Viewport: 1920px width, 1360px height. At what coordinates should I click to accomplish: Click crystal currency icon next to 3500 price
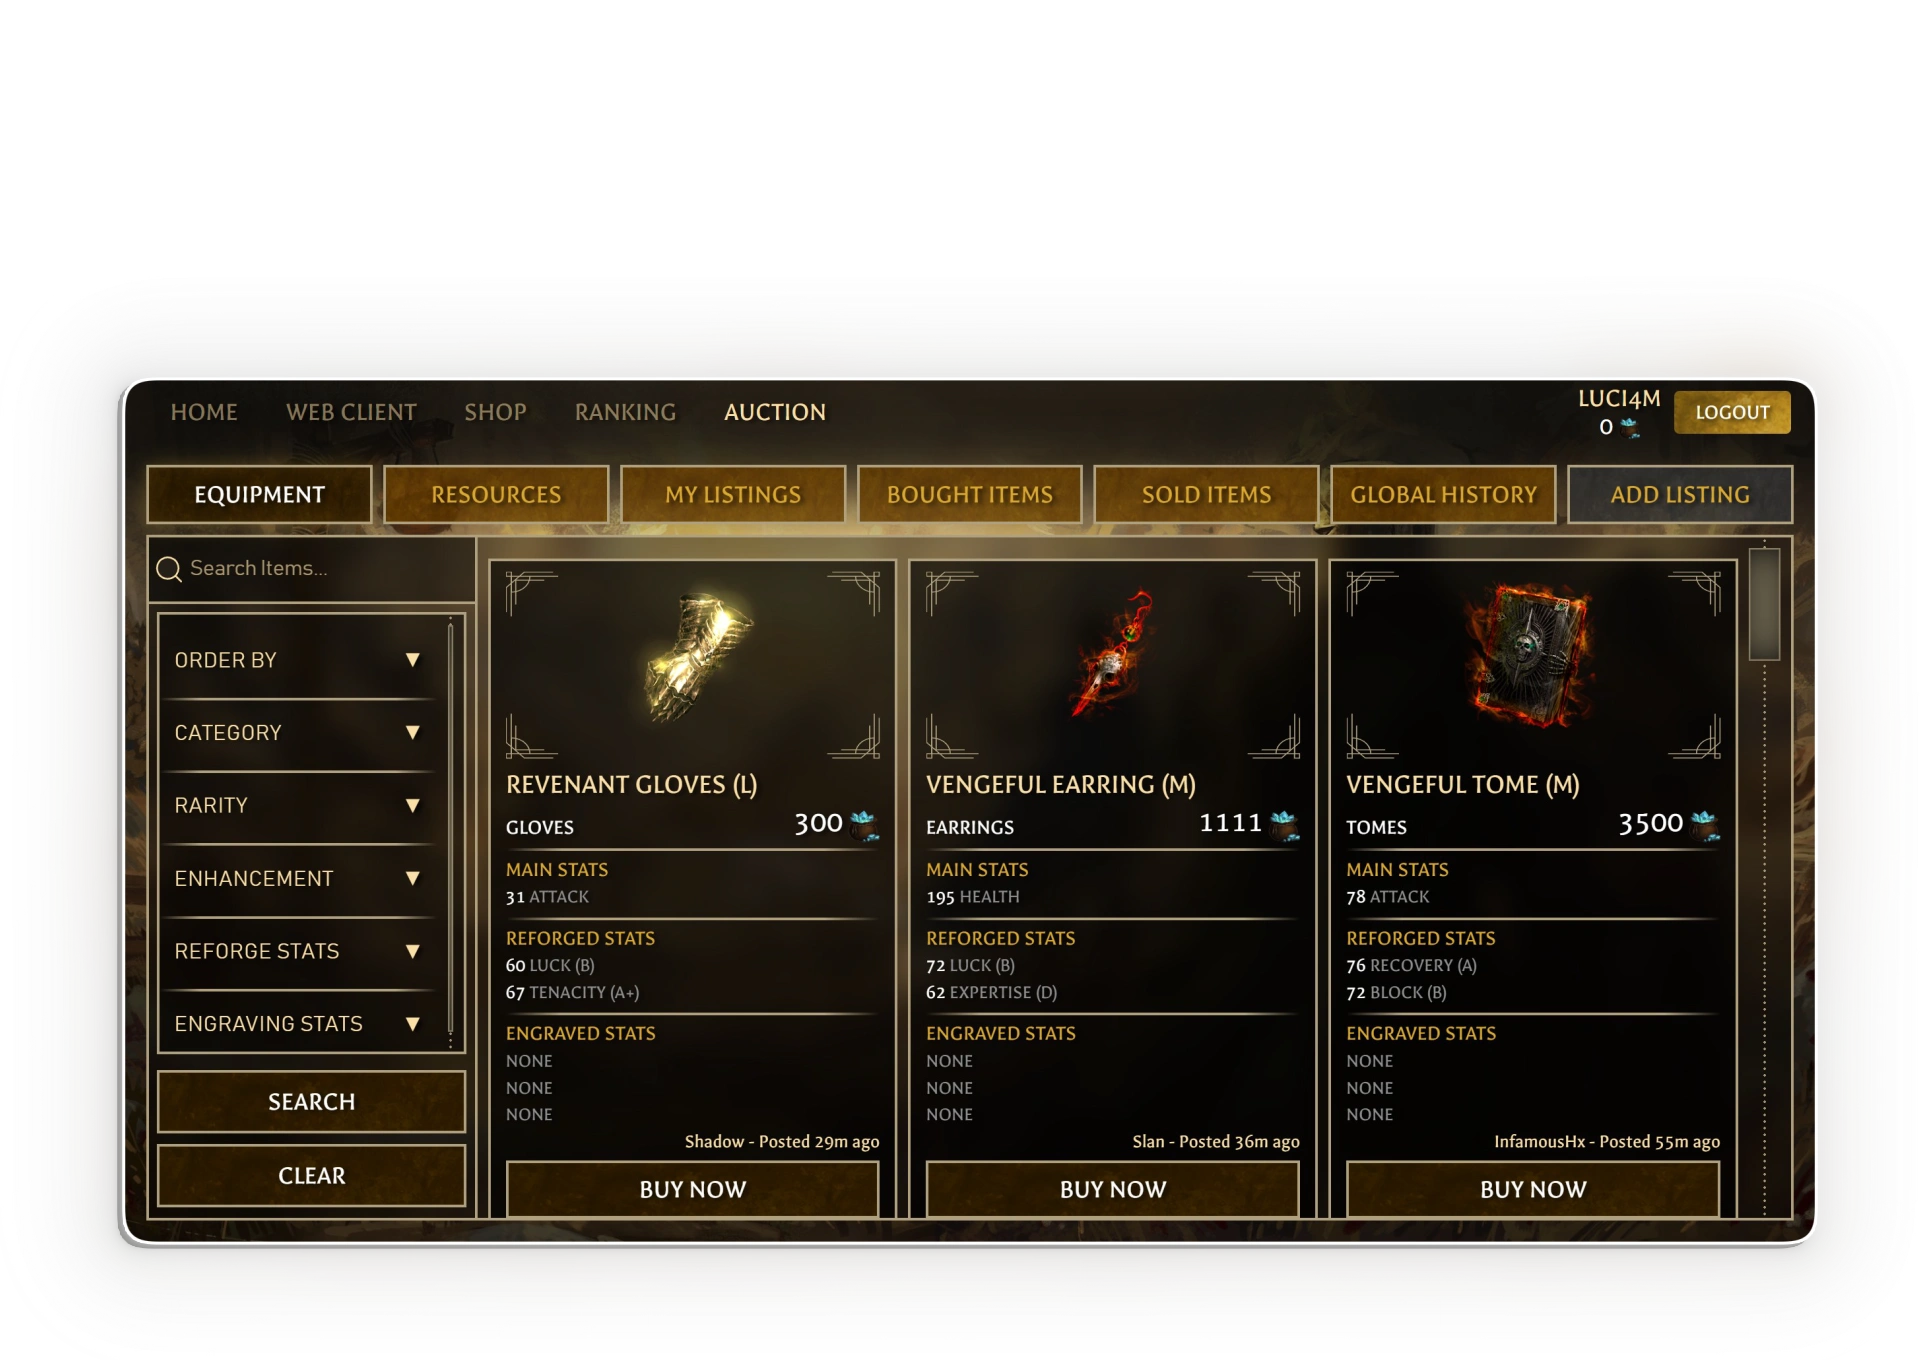click(x=1704, y=826)
